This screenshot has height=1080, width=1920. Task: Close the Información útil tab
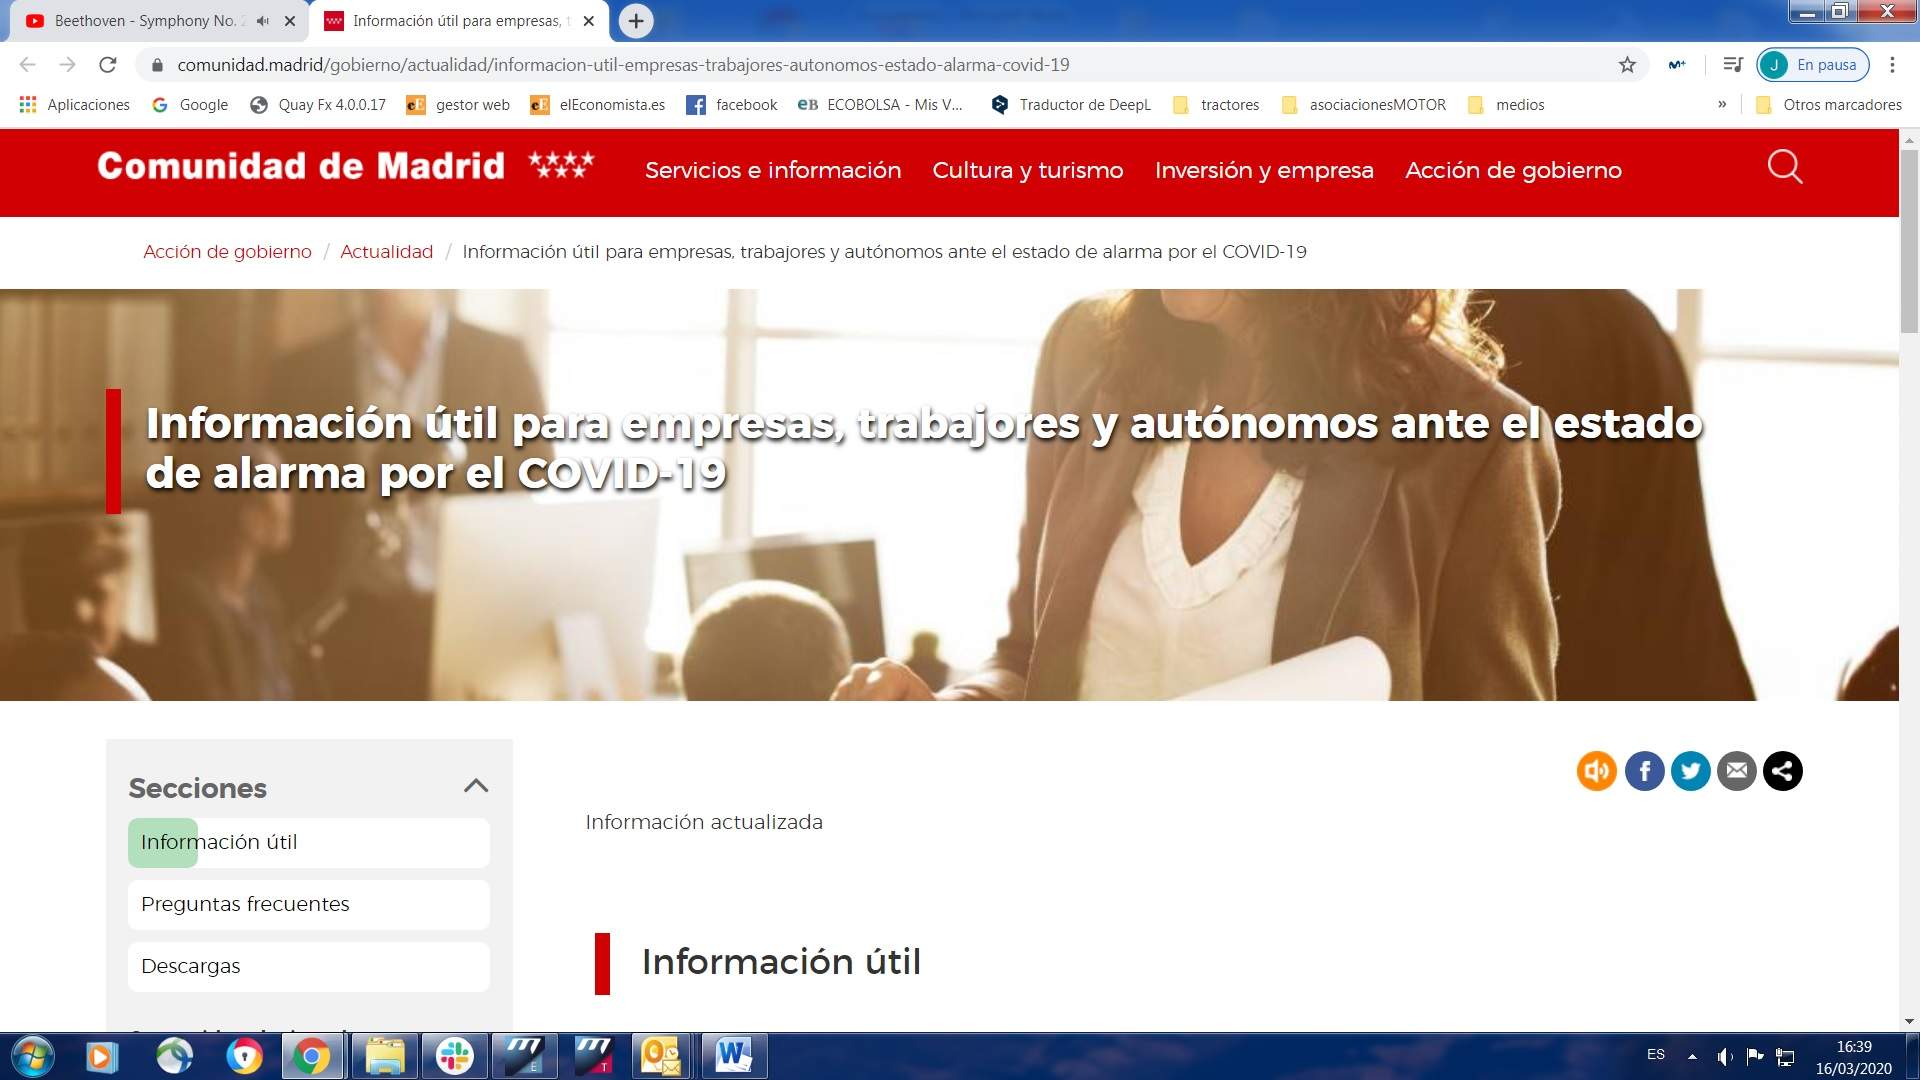589,21
